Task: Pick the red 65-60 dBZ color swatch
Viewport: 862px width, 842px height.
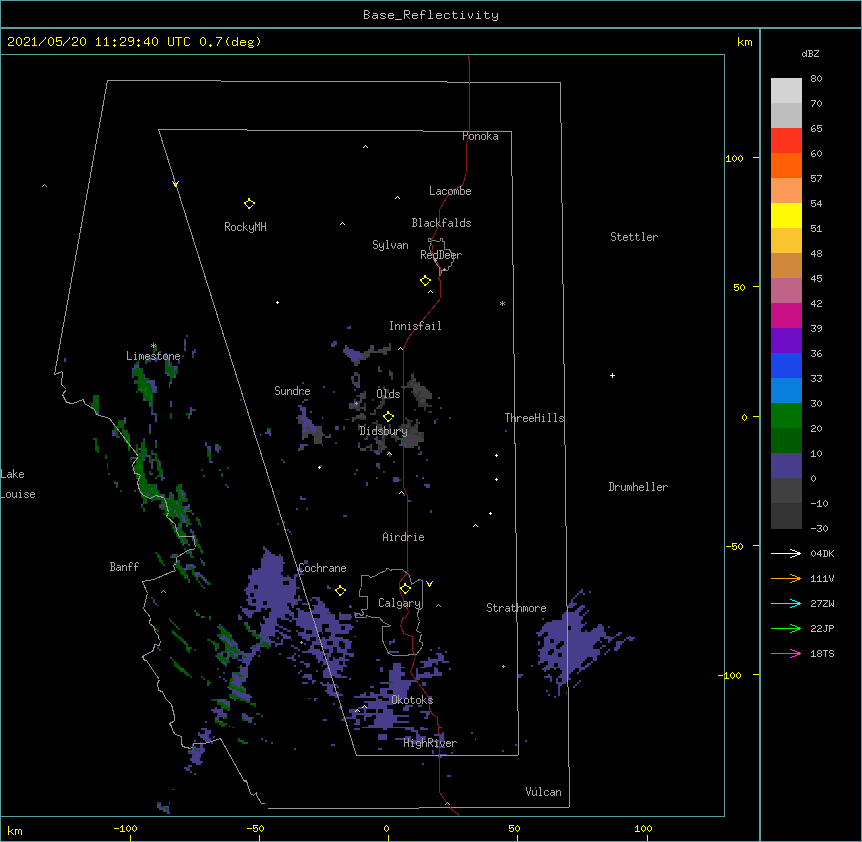Action: [x=786, y=141]
